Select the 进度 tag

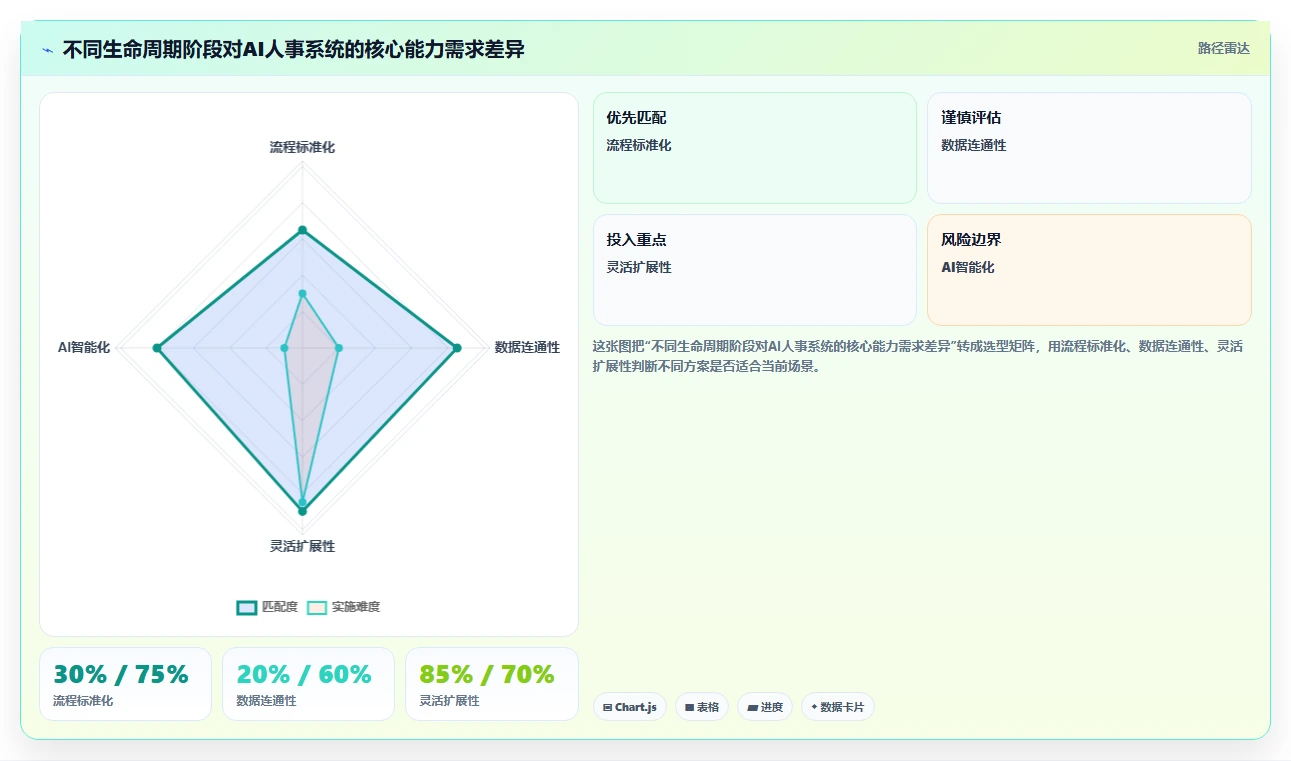[765, 707]
